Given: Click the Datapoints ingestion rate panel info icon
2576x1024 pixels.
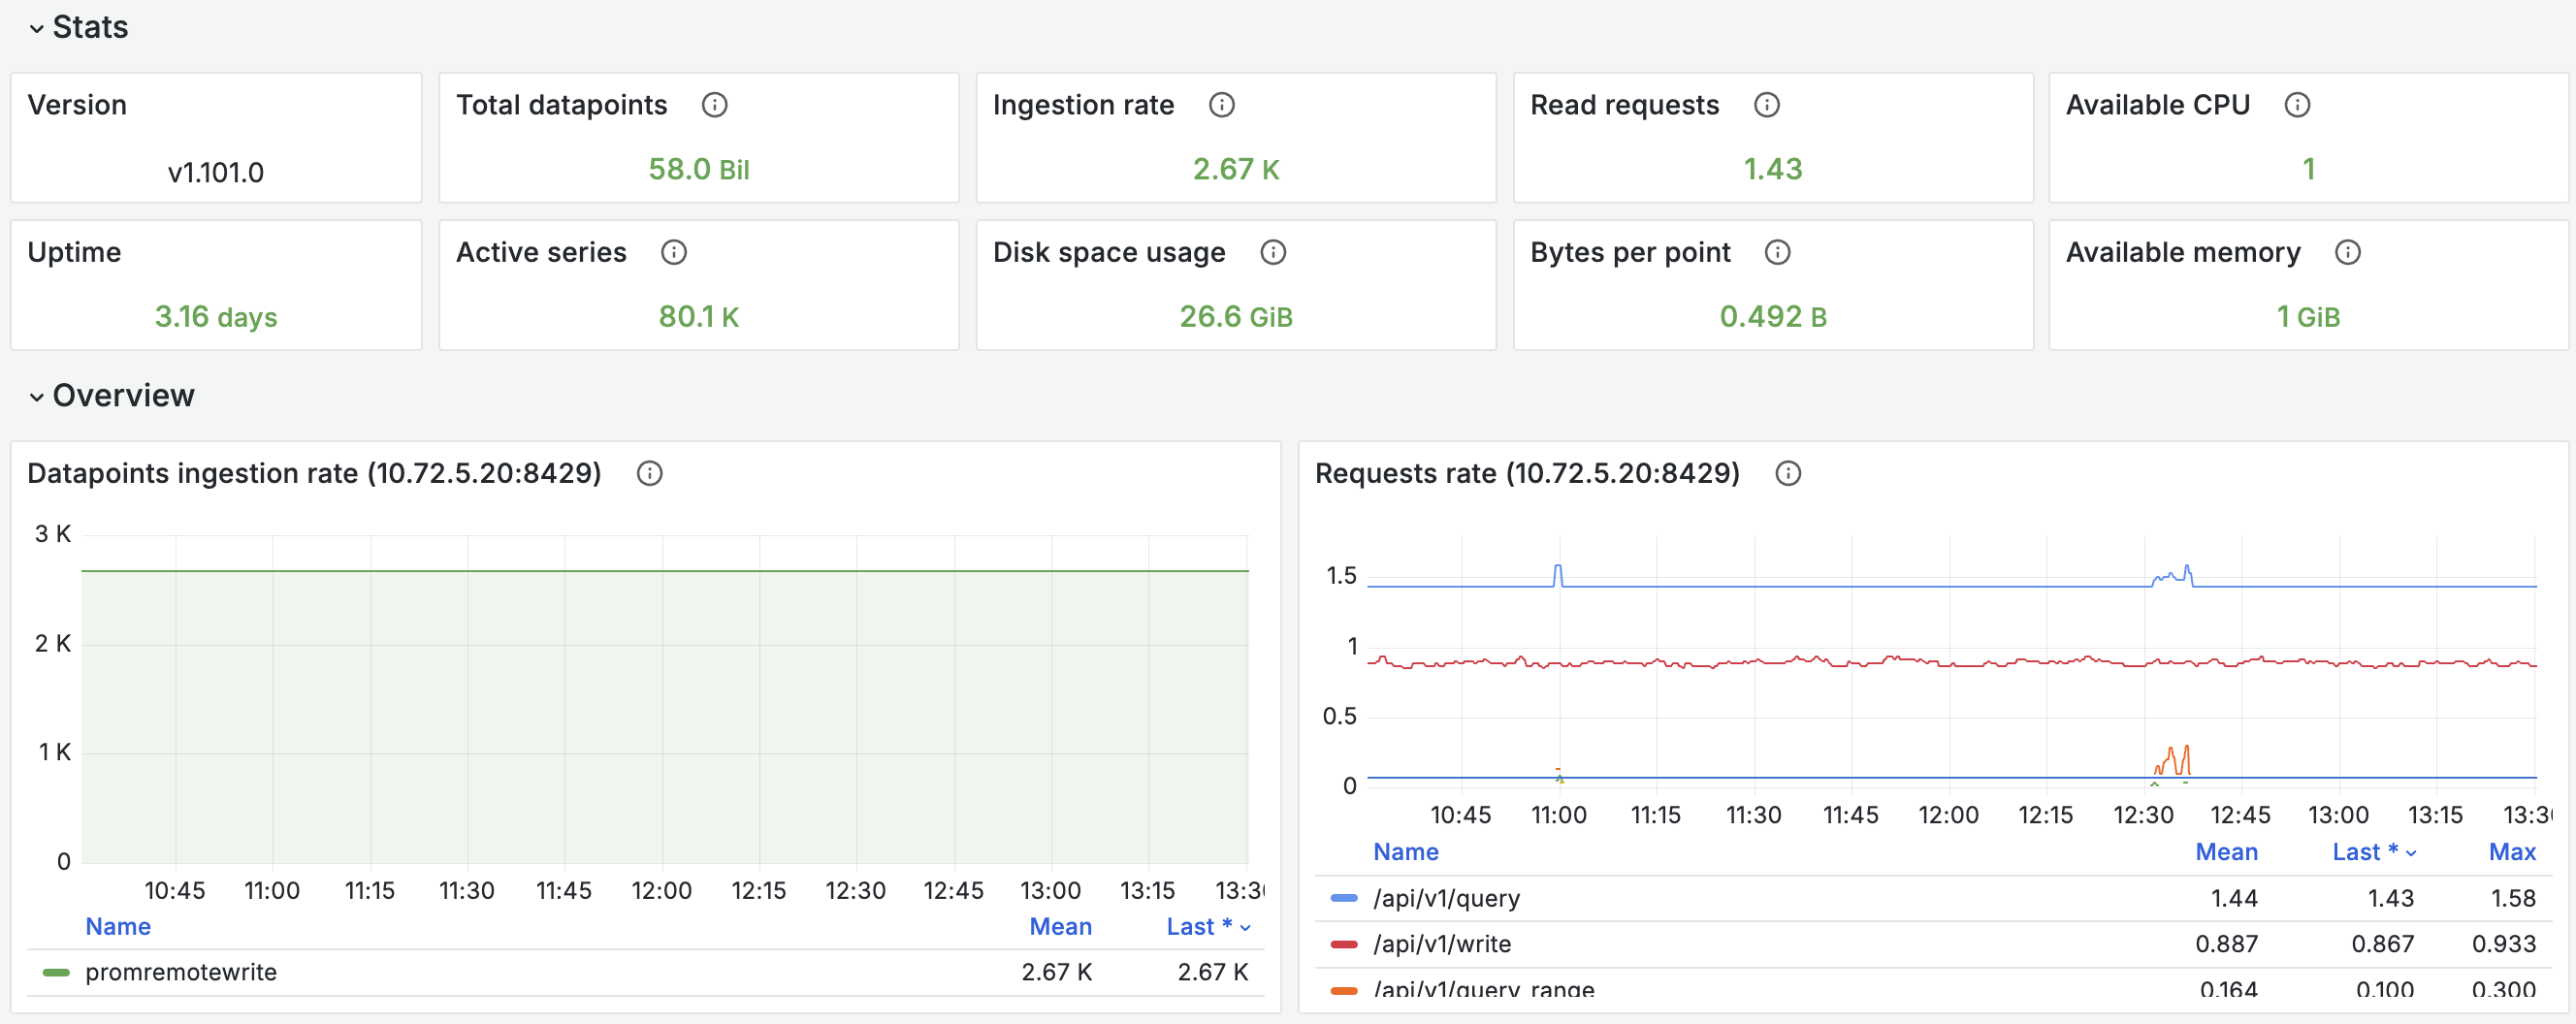Looking at the screenshot, I should 649,473.
